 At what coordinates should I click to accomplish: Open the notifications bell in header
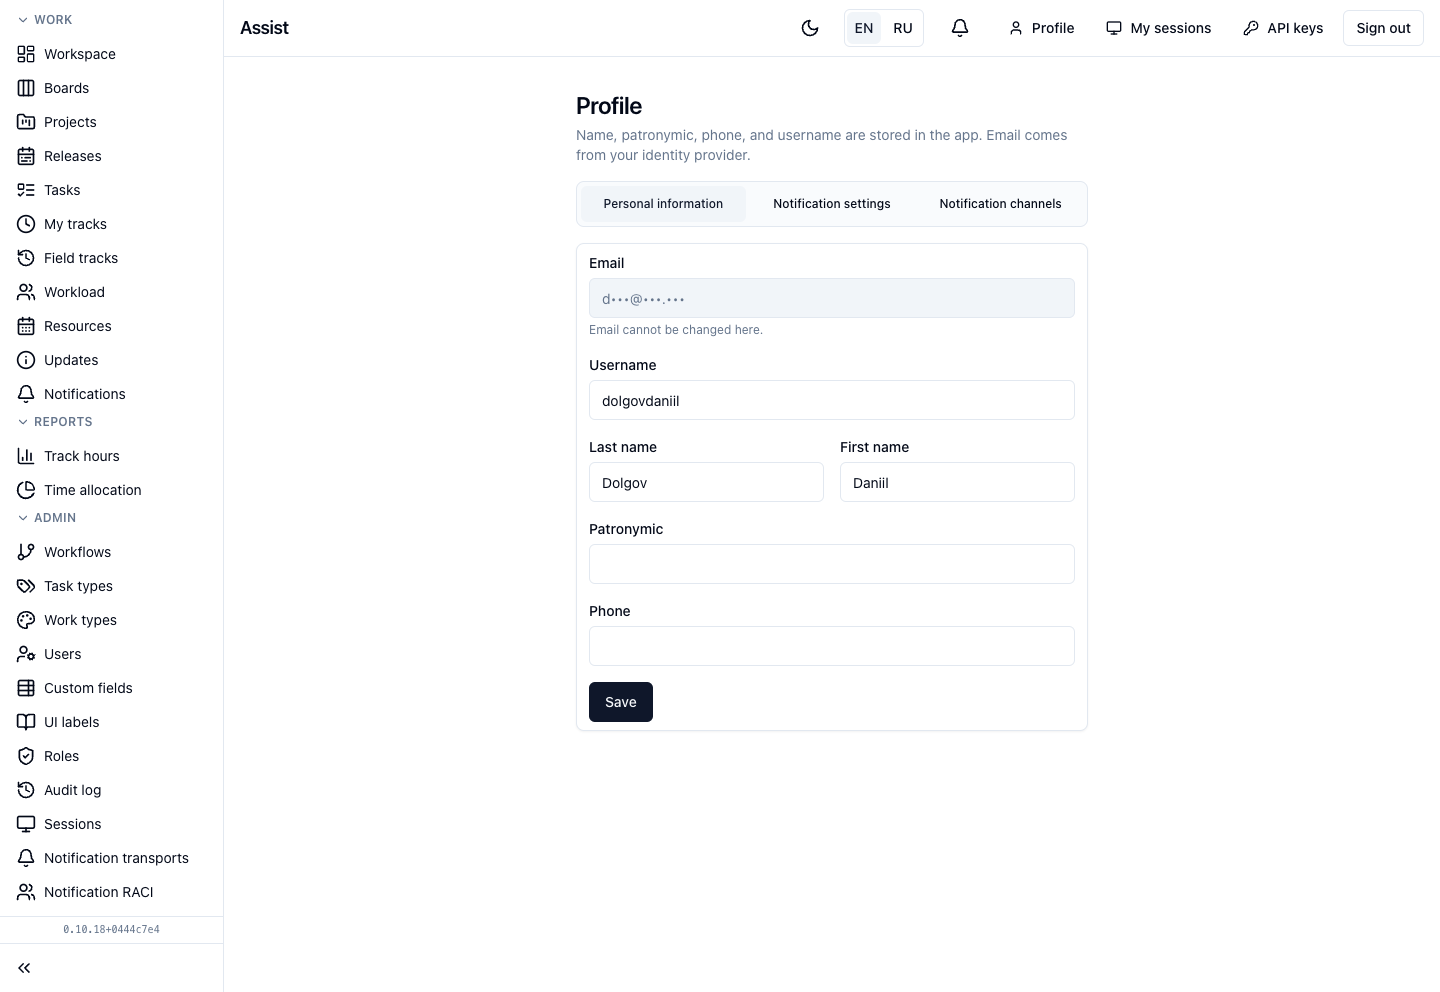(960, 28)
